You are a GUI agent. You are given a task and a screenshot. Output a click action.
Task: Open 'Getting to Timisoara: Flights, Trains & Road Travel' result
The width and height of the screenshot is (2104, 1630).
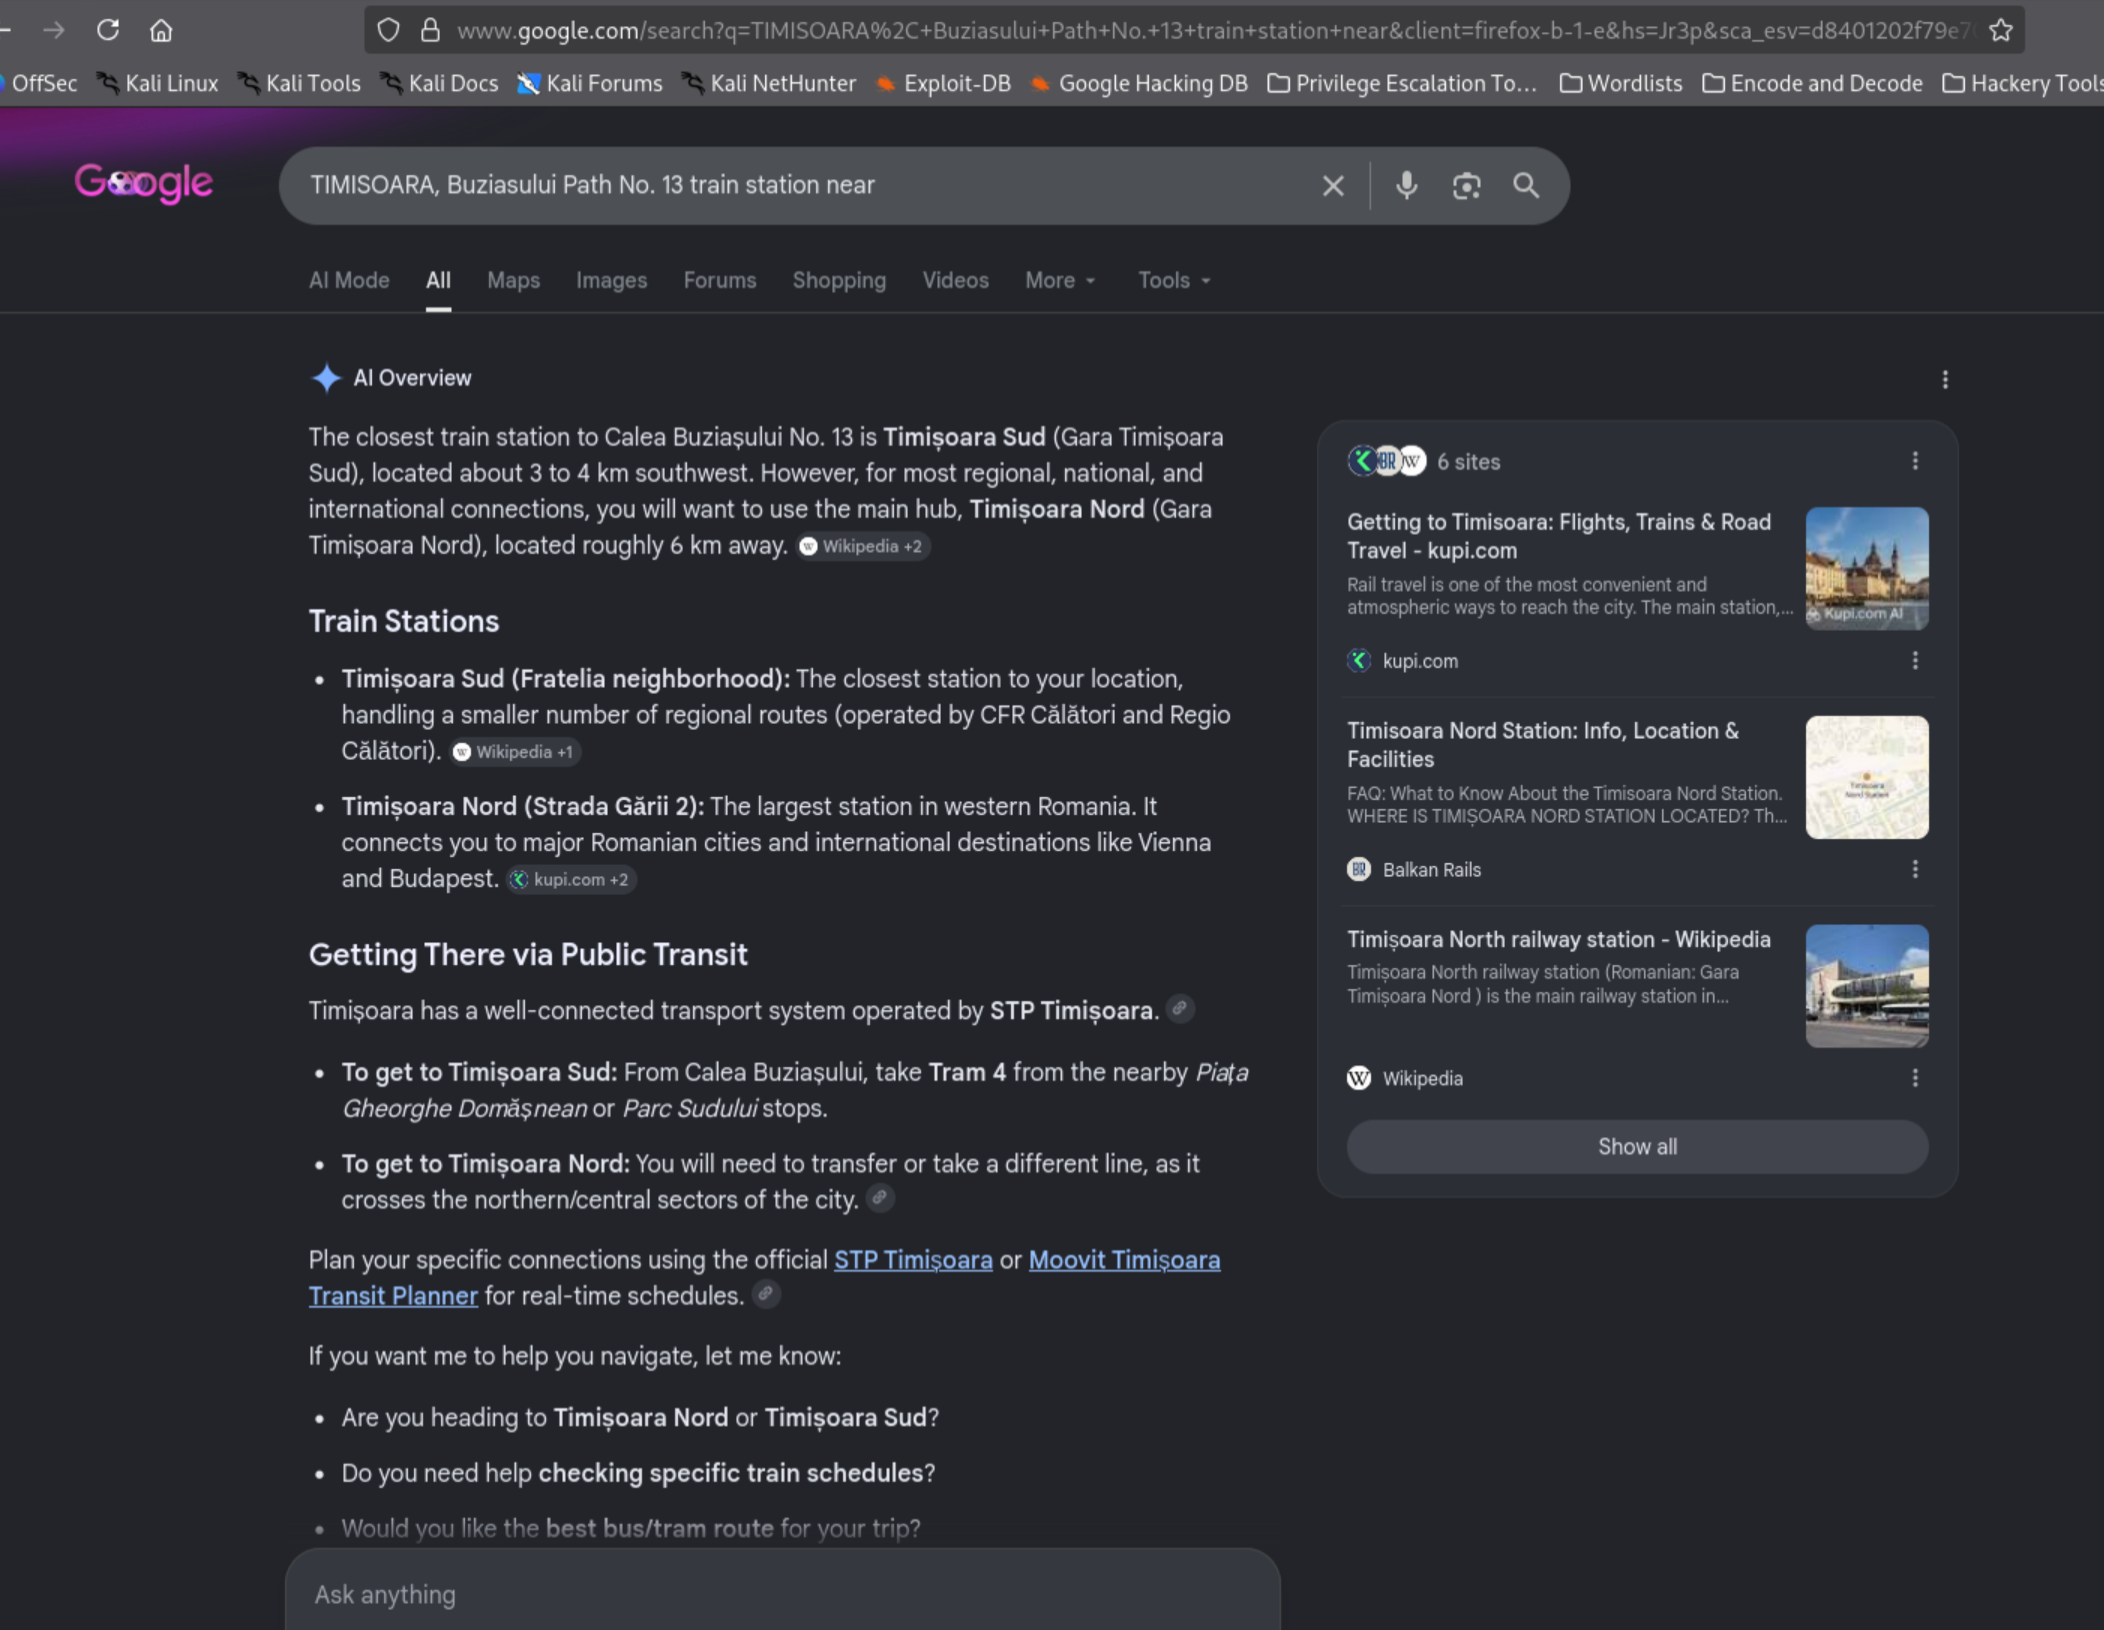(x=1559, y=536)
